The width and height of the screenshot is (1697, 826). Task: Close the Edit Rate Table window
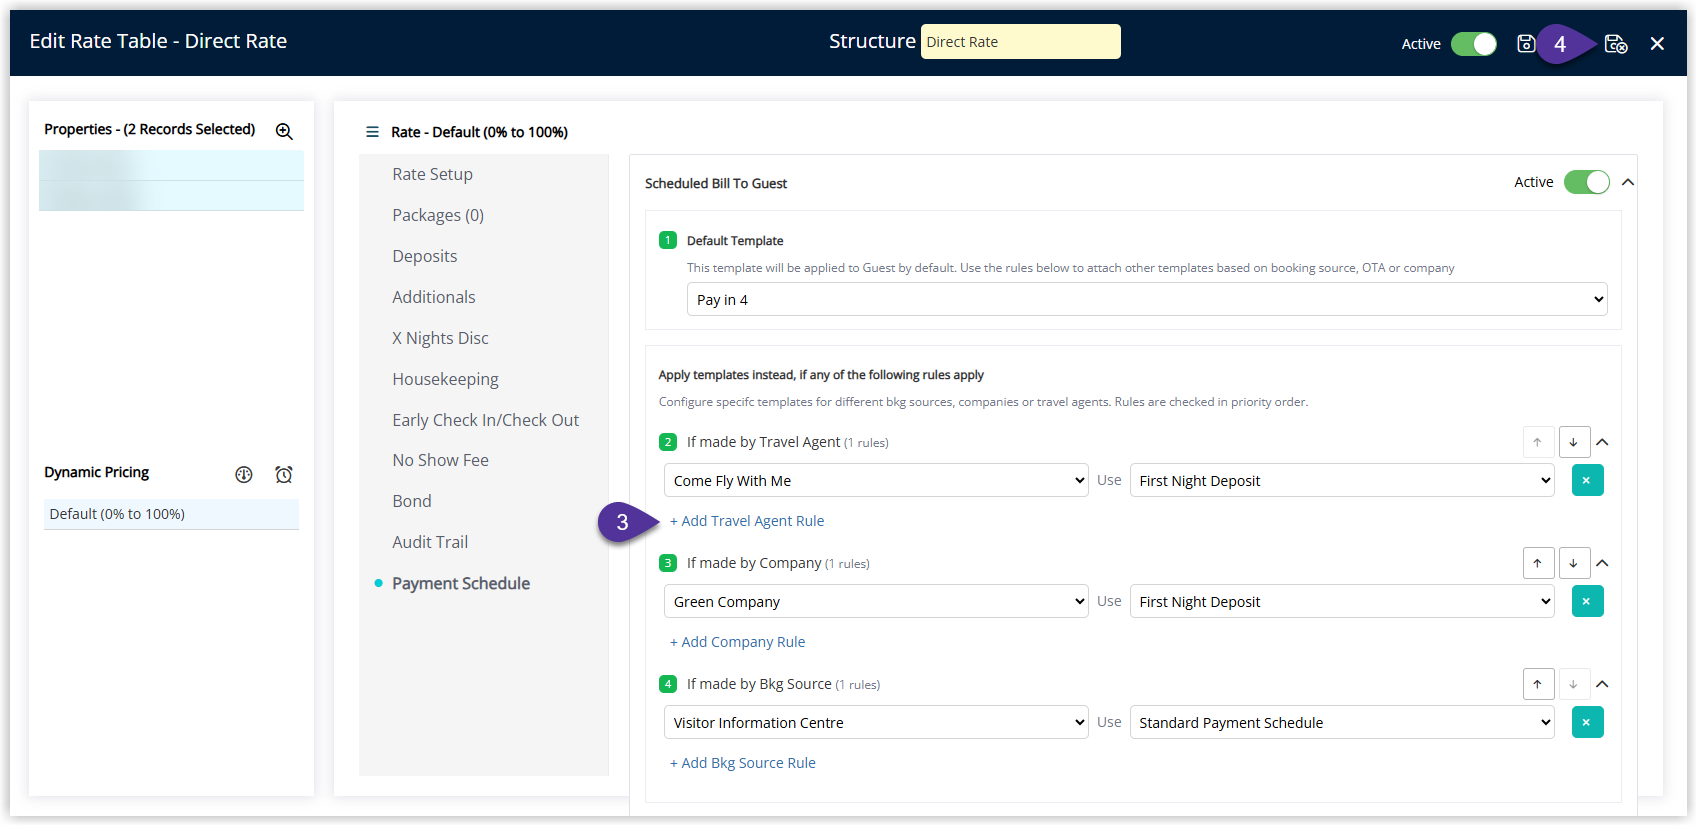click(1657, 43)
